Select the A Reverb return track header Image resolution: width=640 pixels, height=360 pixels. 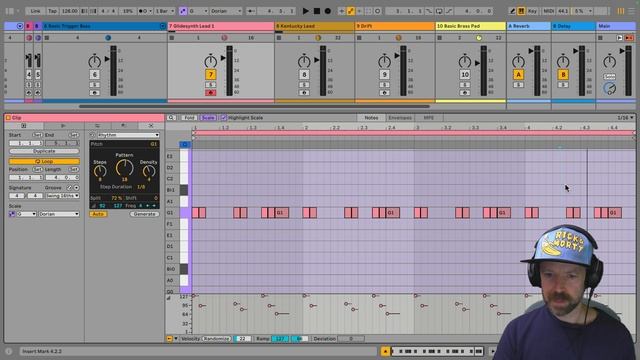529,26
